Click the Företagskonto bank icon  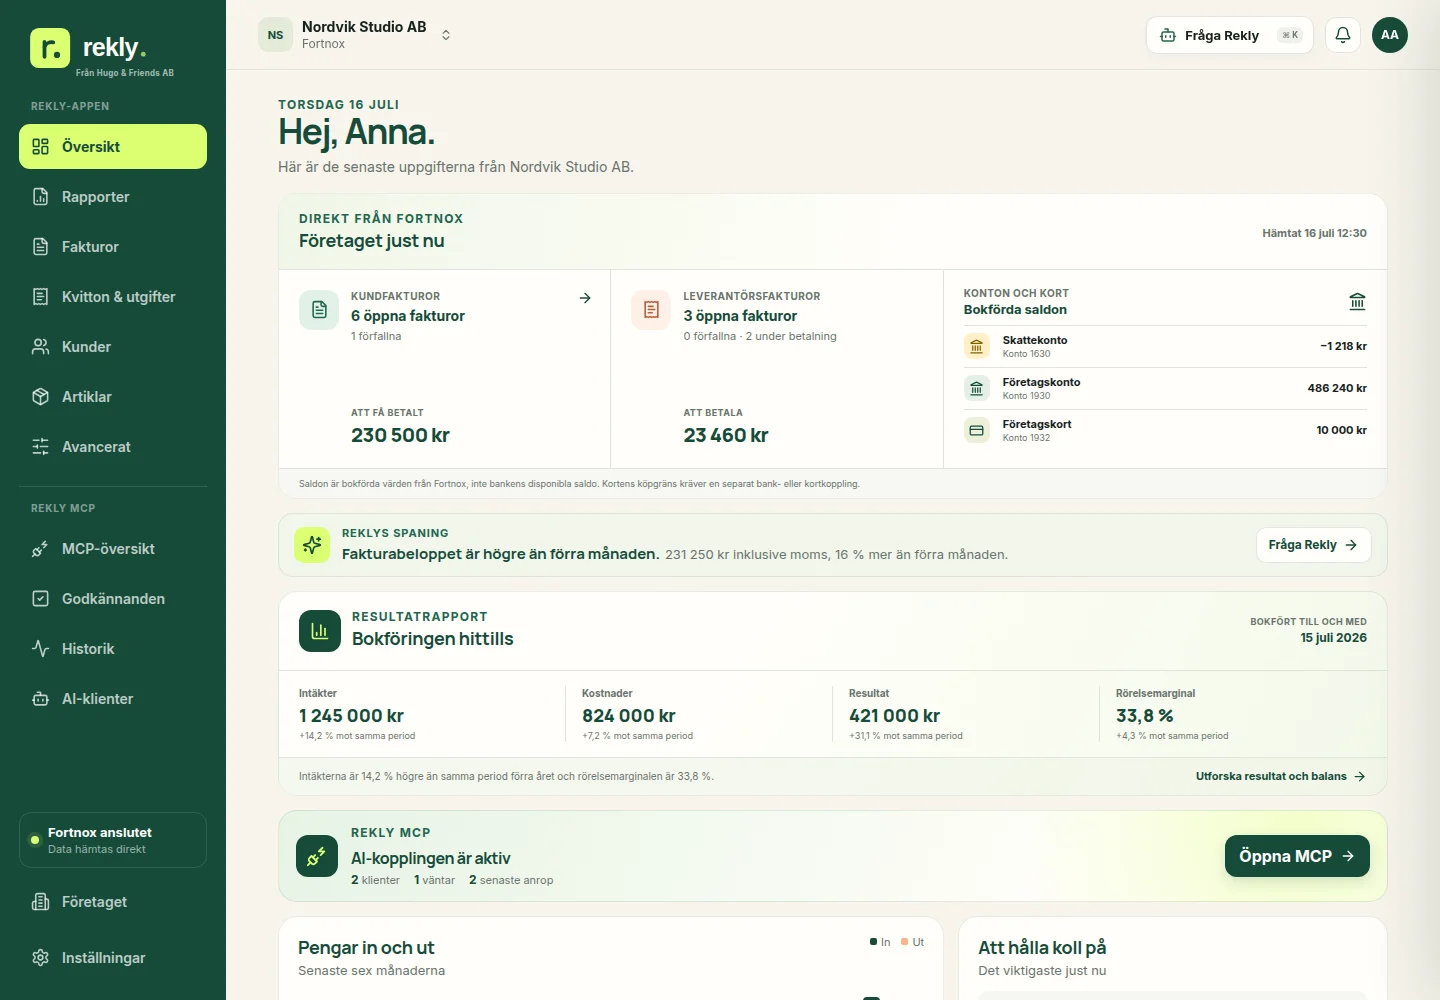(977, 388)
